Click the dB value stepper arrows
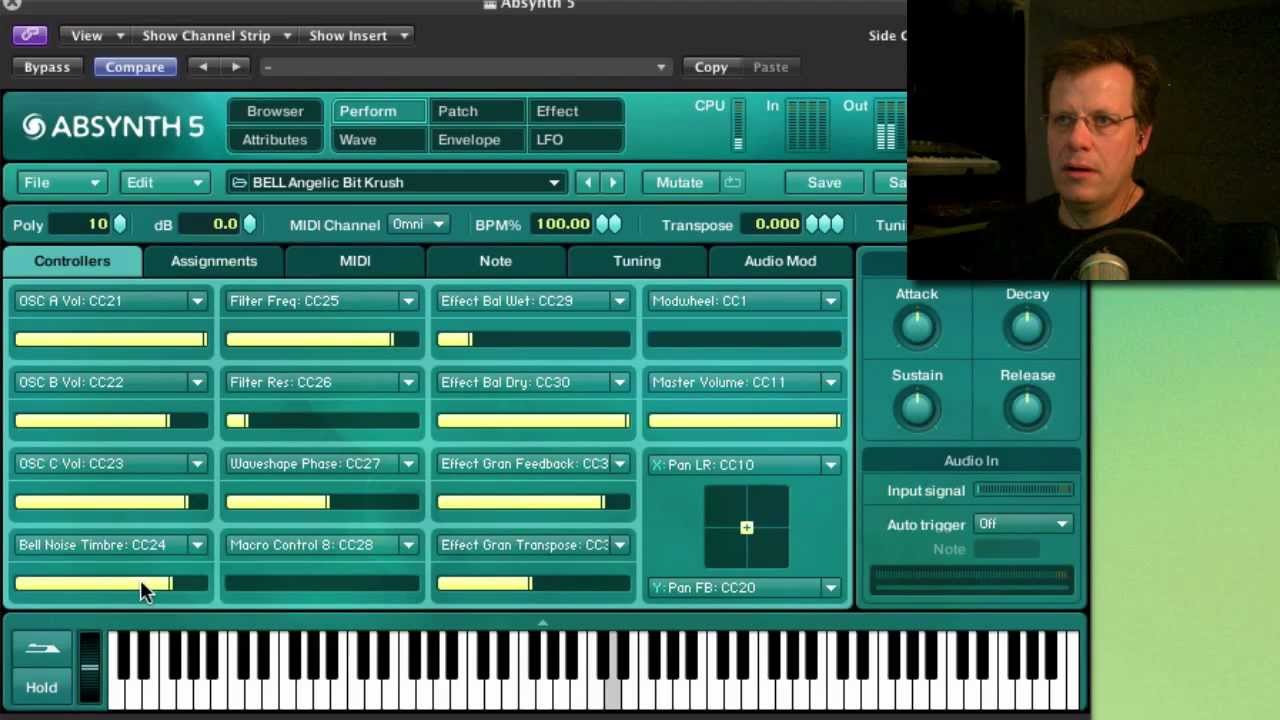The image size is (1280, 720). (250, 224)
